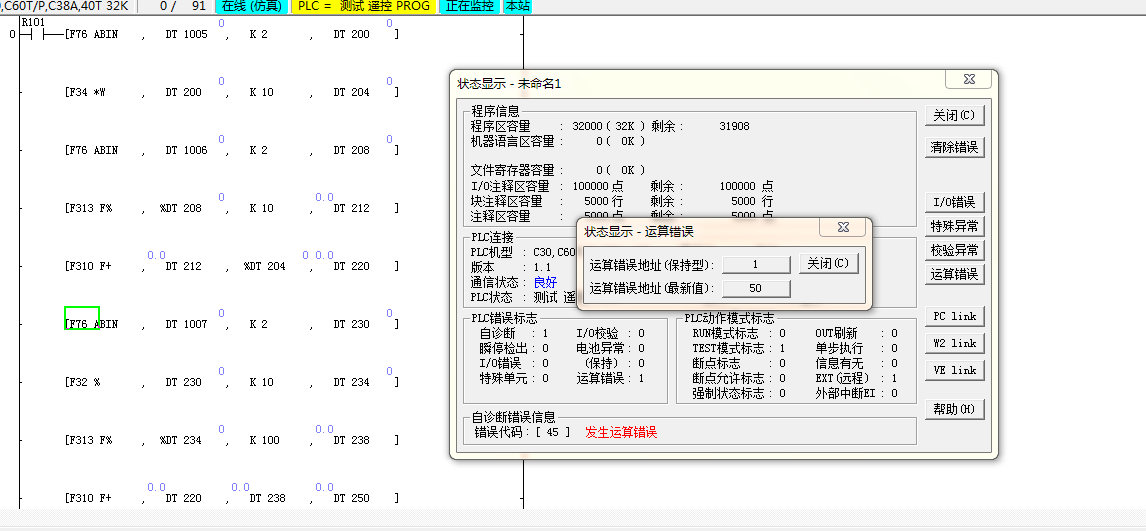Click the 清除错误 (clear error) button
The height and width of the screenshot is (531, 1146).
[x=955, y=147]
